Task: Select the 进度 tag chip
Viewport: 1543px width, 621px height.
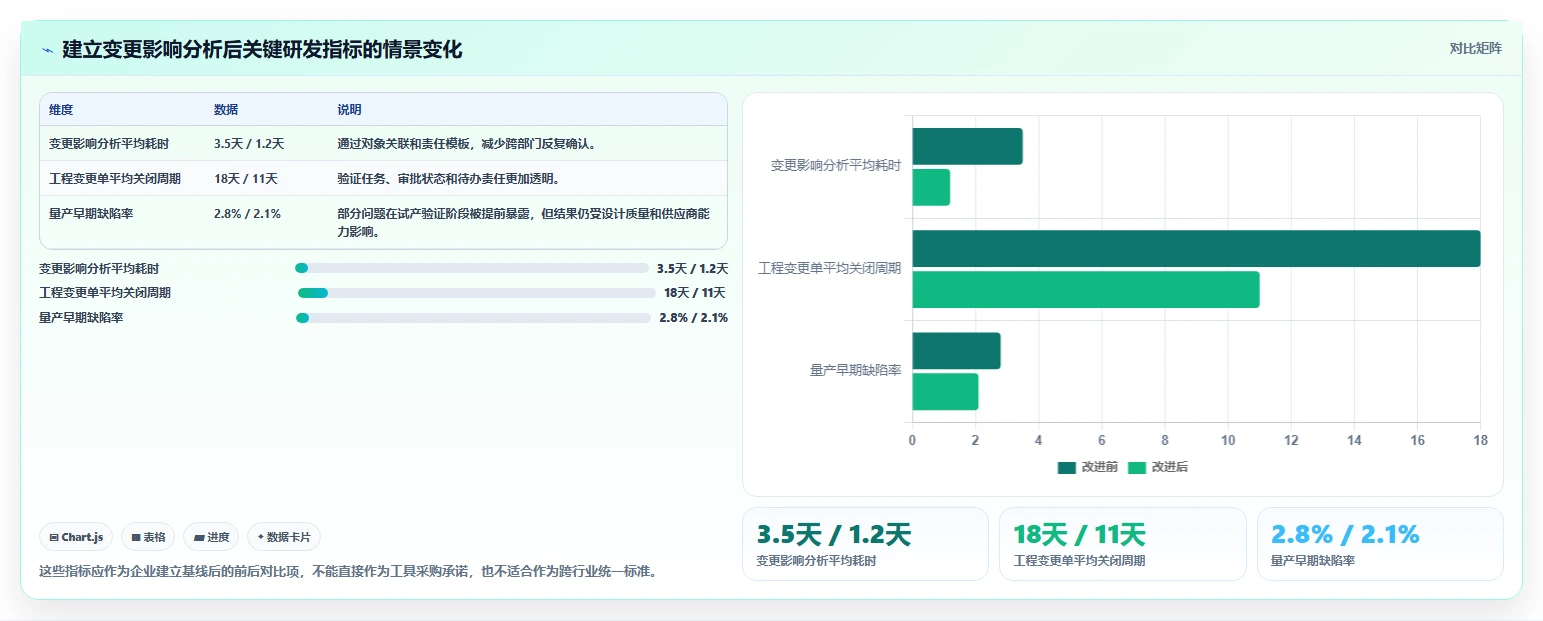Action: (211, 537)
